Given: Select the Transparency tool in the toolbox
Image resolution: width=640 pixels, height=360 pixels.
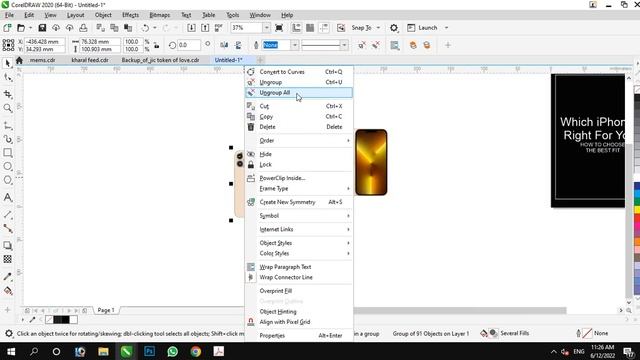Looking at the screenshot, I should coord(7,259).
